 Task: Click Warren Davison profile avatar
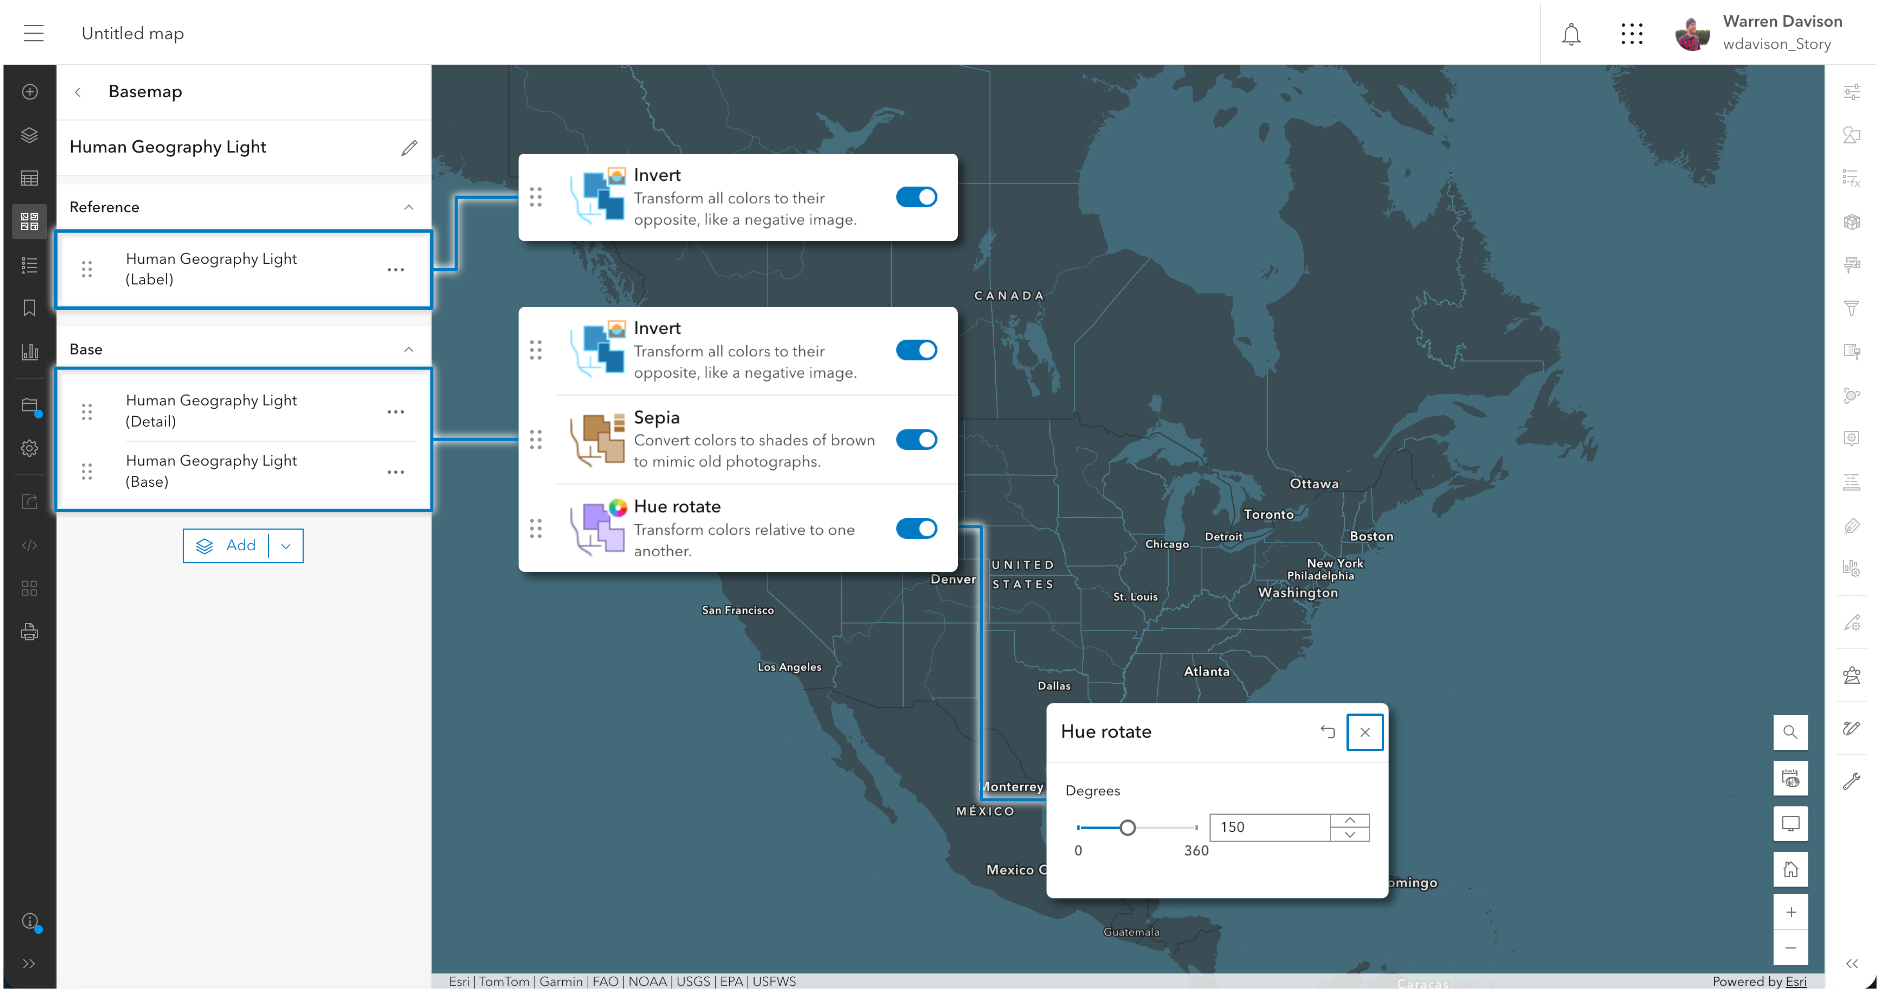(1692, 34)
